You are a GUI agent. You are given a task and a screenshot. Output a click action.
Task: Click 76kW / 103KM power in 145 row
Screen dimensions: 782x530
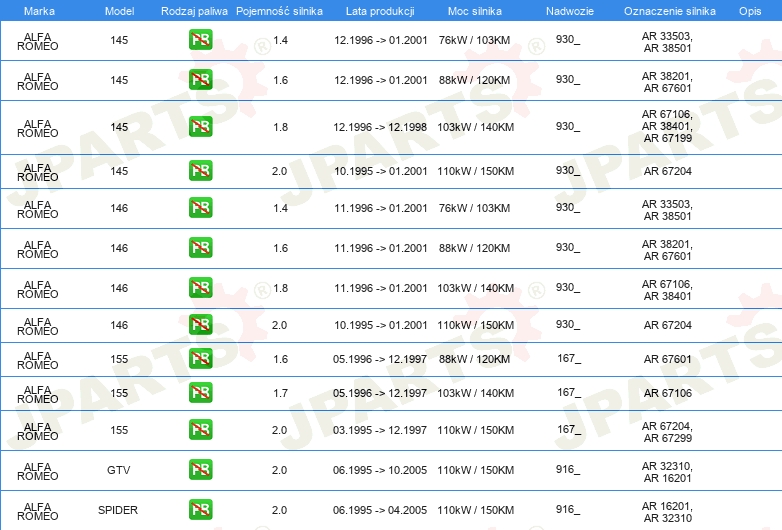pyautogui.click(x=474, y=40)
